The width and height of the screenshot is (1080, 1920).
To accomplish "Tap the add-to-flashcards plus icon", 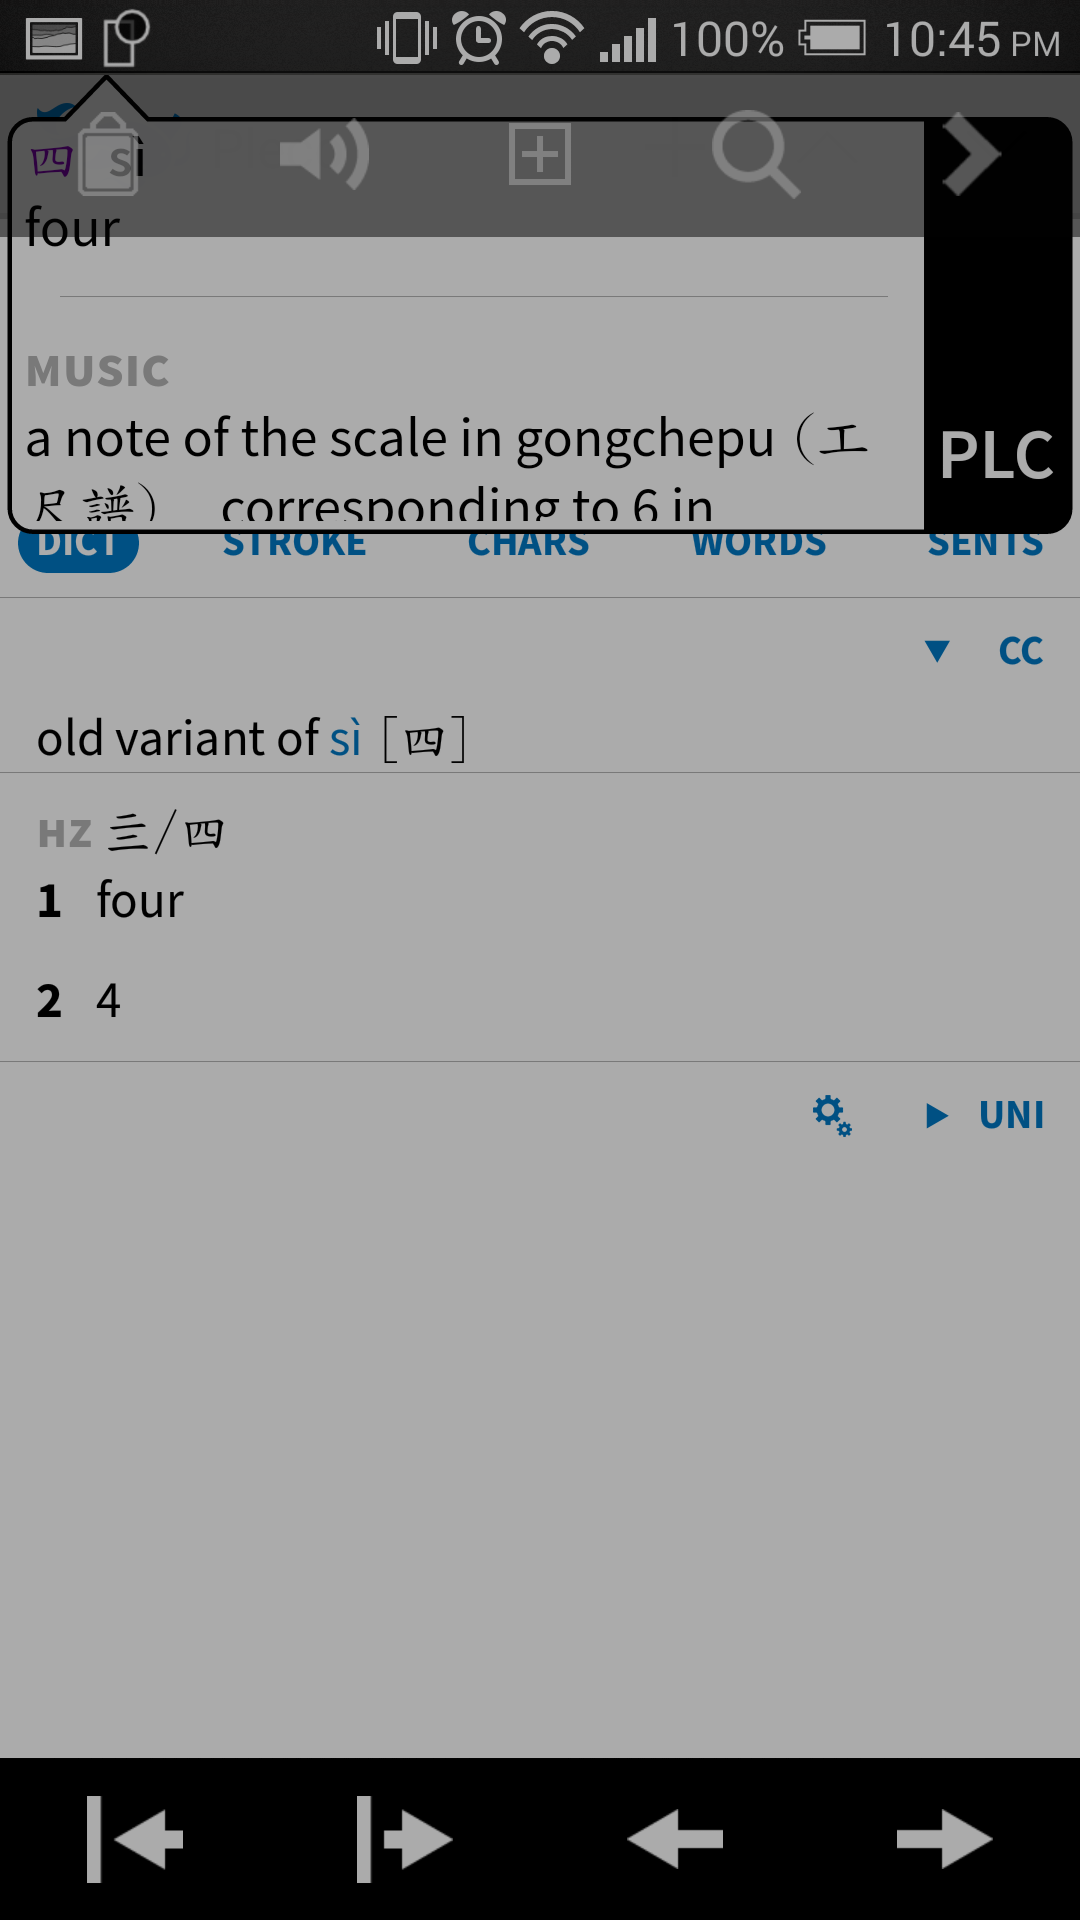I will click(x=540, y=154).
